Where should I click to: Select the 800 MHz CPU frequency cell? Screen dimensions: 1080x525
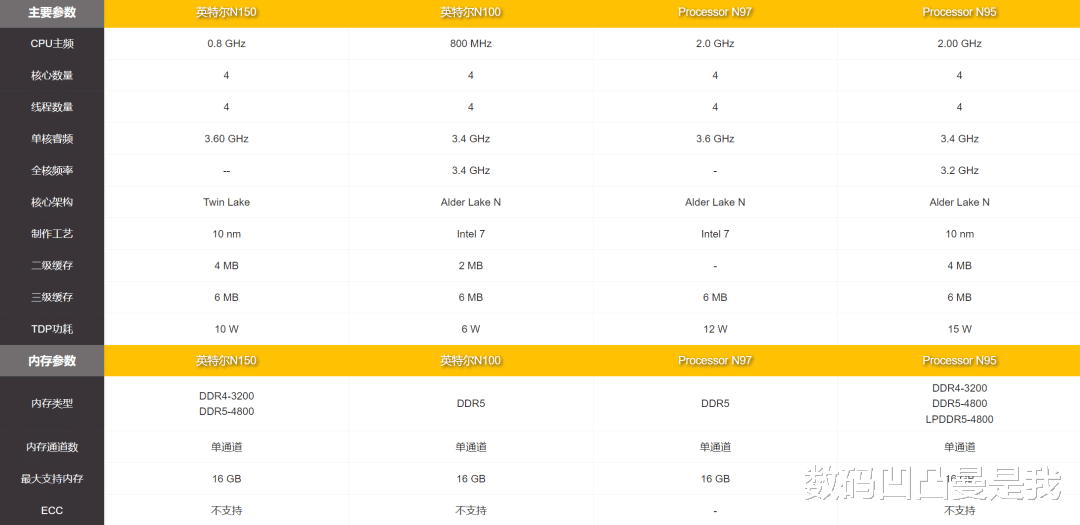click(470, 43)
